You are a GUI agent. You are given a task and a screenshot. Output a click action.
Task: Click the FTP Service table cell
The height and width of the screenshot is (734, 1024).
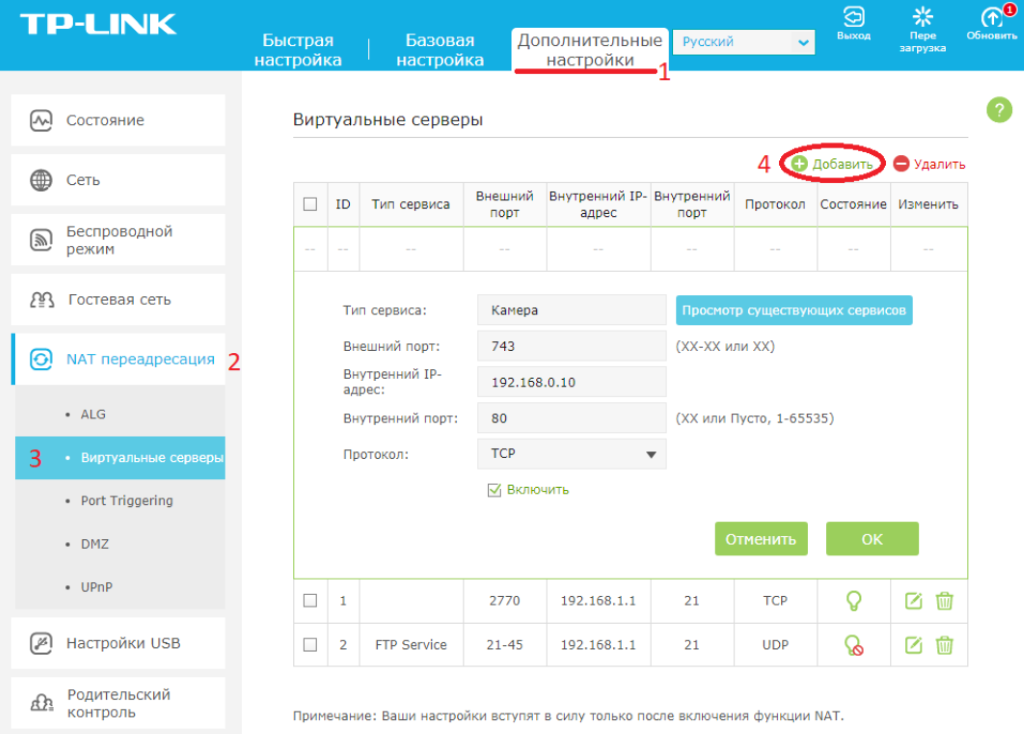[x=411, y=645]
